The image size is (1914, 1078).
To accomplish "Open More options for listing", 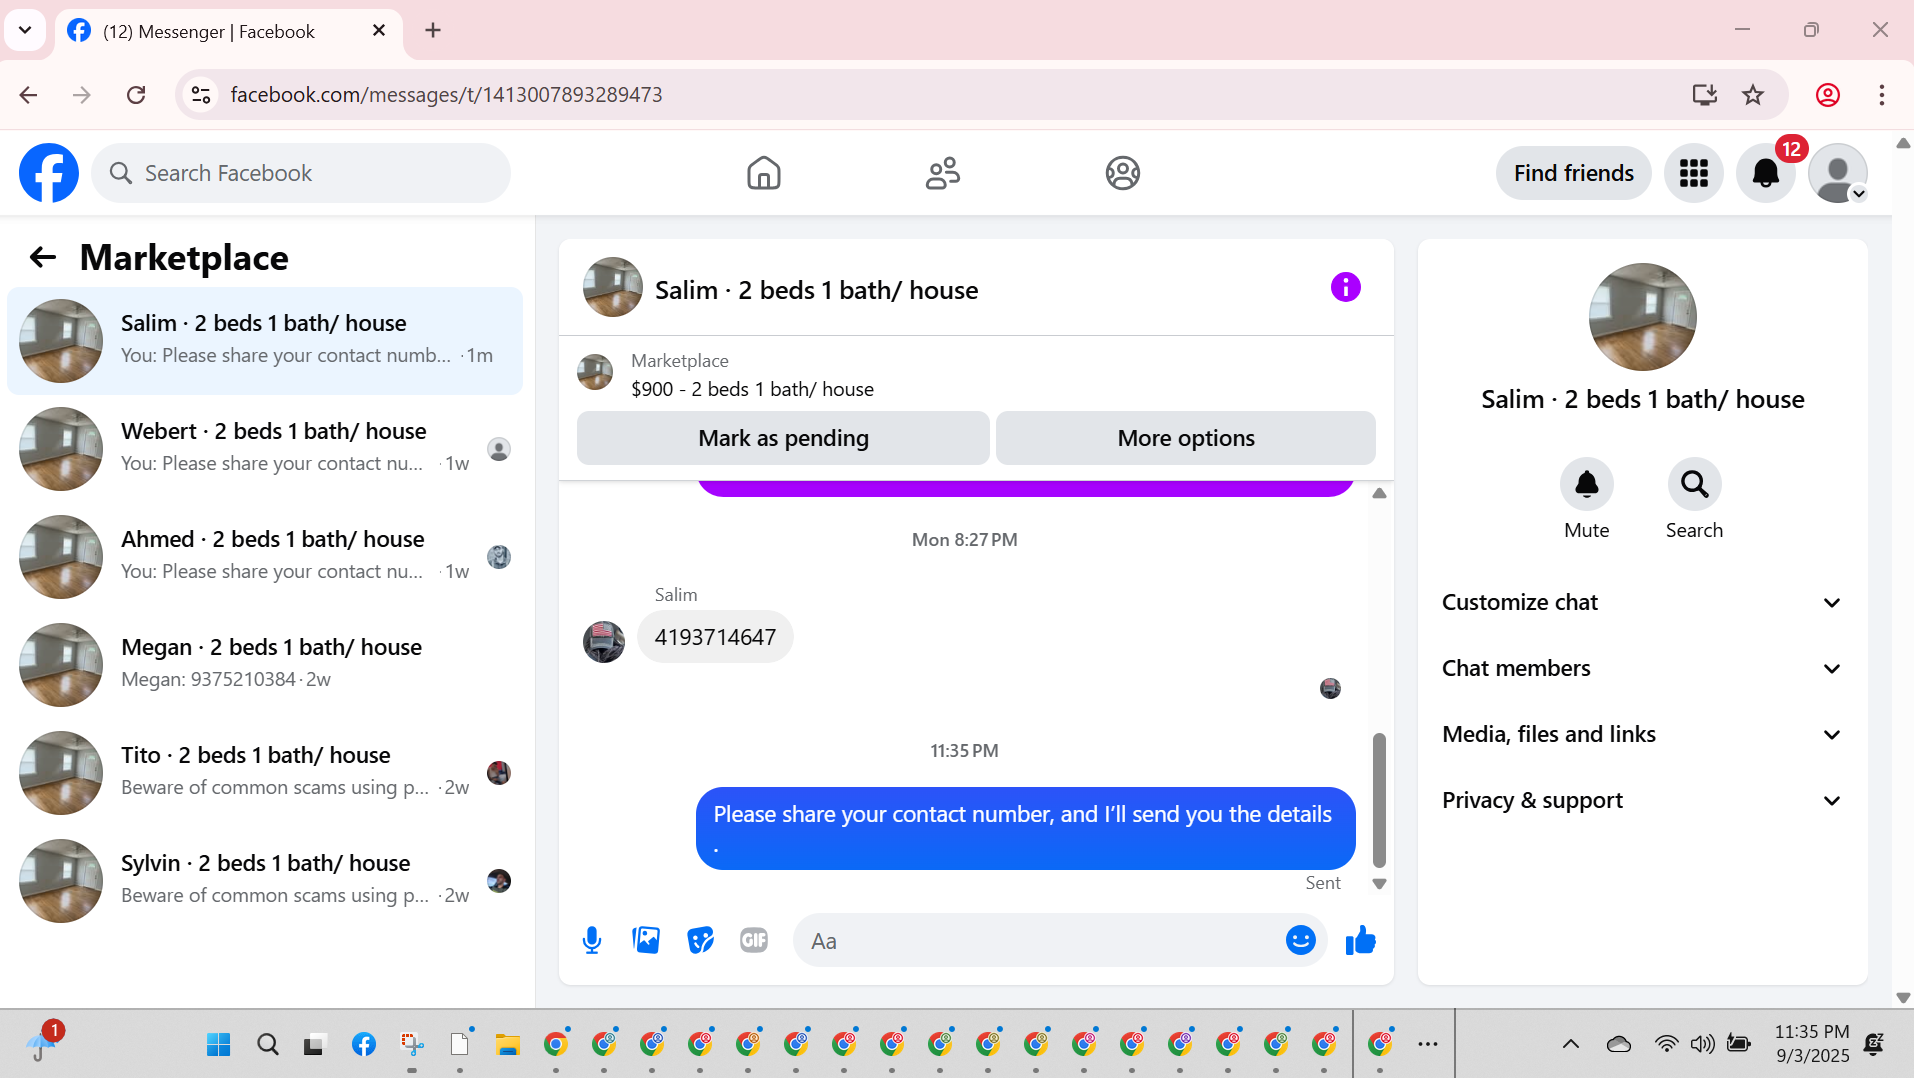I will click(x=1186, y=438).
